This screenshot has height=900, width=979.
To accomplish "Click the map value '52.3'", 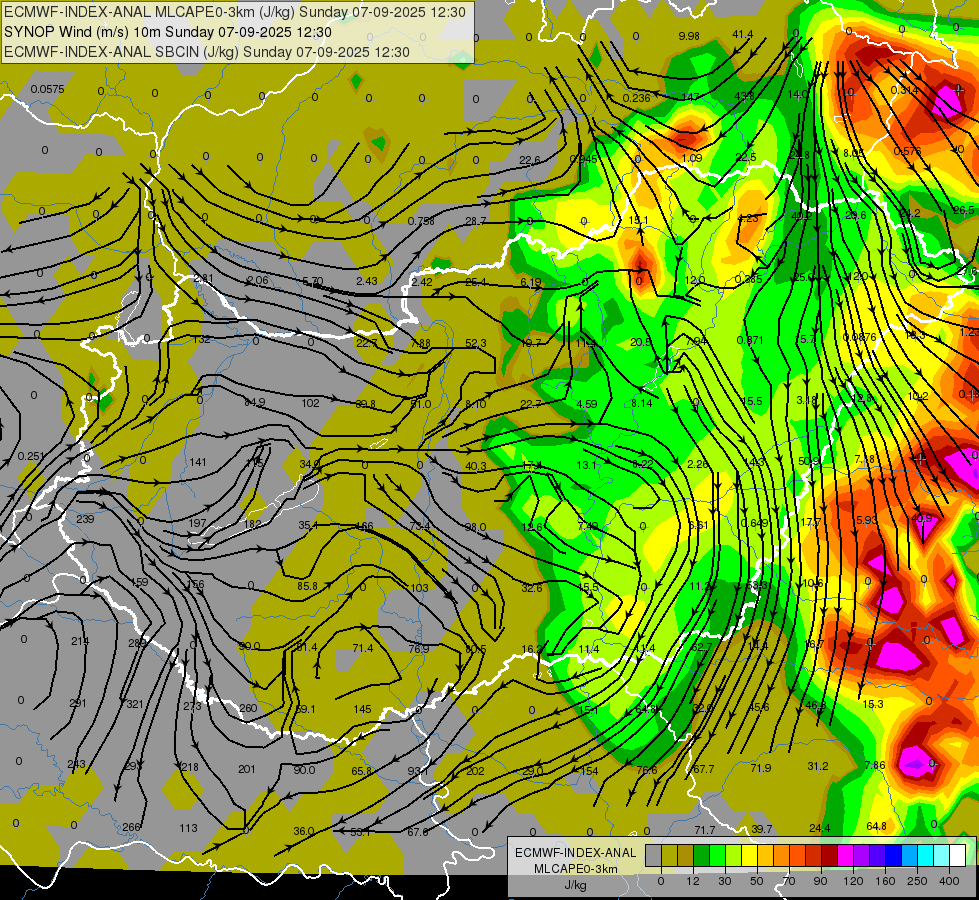I will pos(476,344).
